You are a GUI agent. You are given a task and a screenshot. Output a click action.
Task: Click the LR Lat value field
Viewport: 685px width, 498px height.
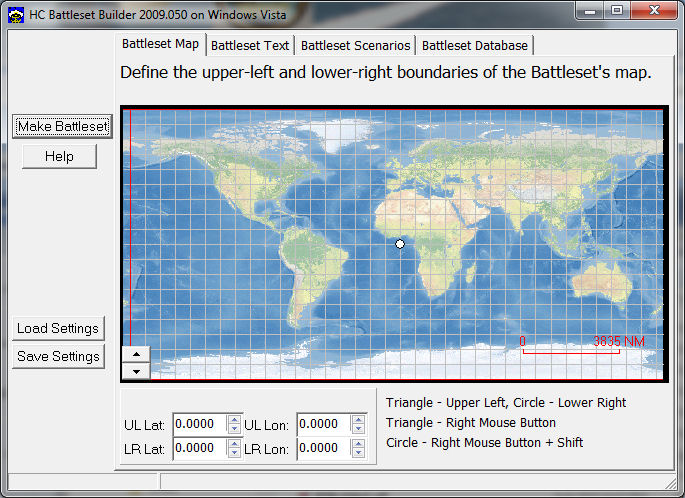coord(200,448)
